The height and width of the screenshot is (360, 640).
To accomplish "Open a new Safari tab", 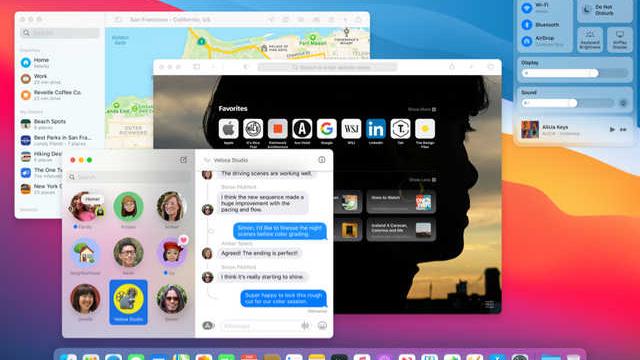I will (x=471, y=67).
